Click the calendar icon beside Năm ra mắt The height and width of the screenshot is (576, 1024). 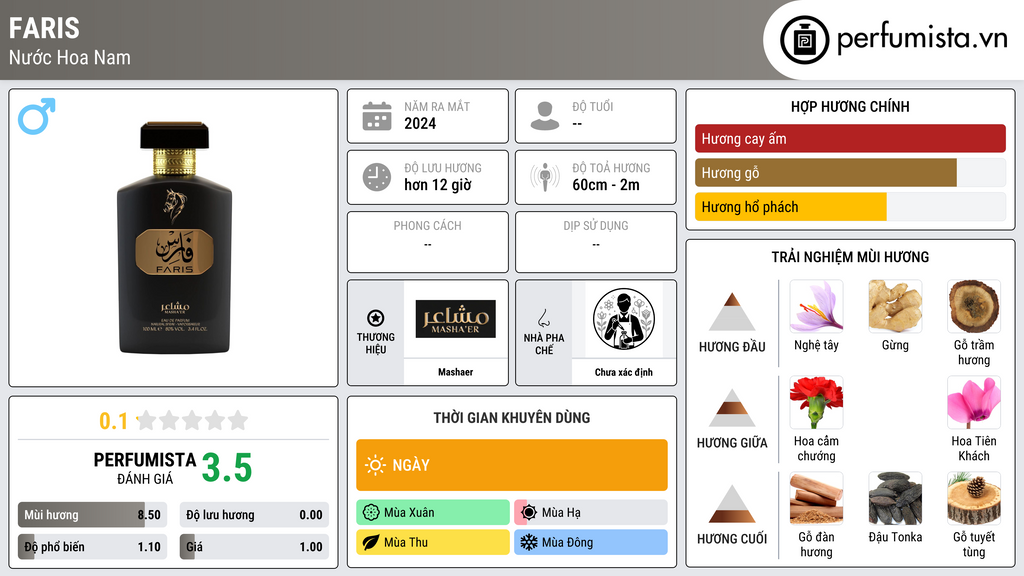point(377,116)
